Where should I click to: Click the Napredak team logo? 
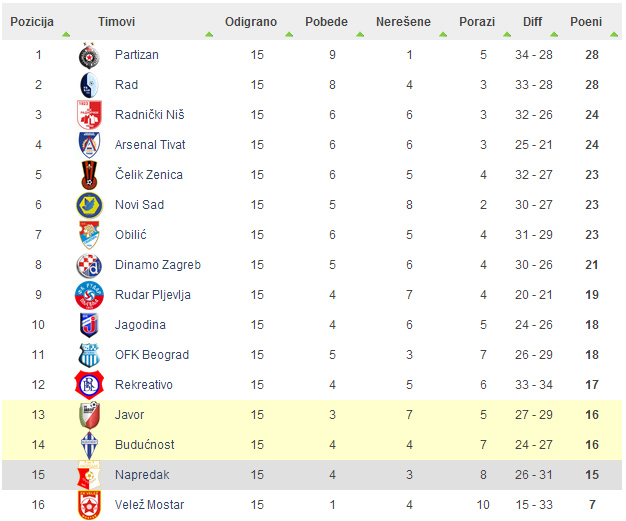pos(89,475)
